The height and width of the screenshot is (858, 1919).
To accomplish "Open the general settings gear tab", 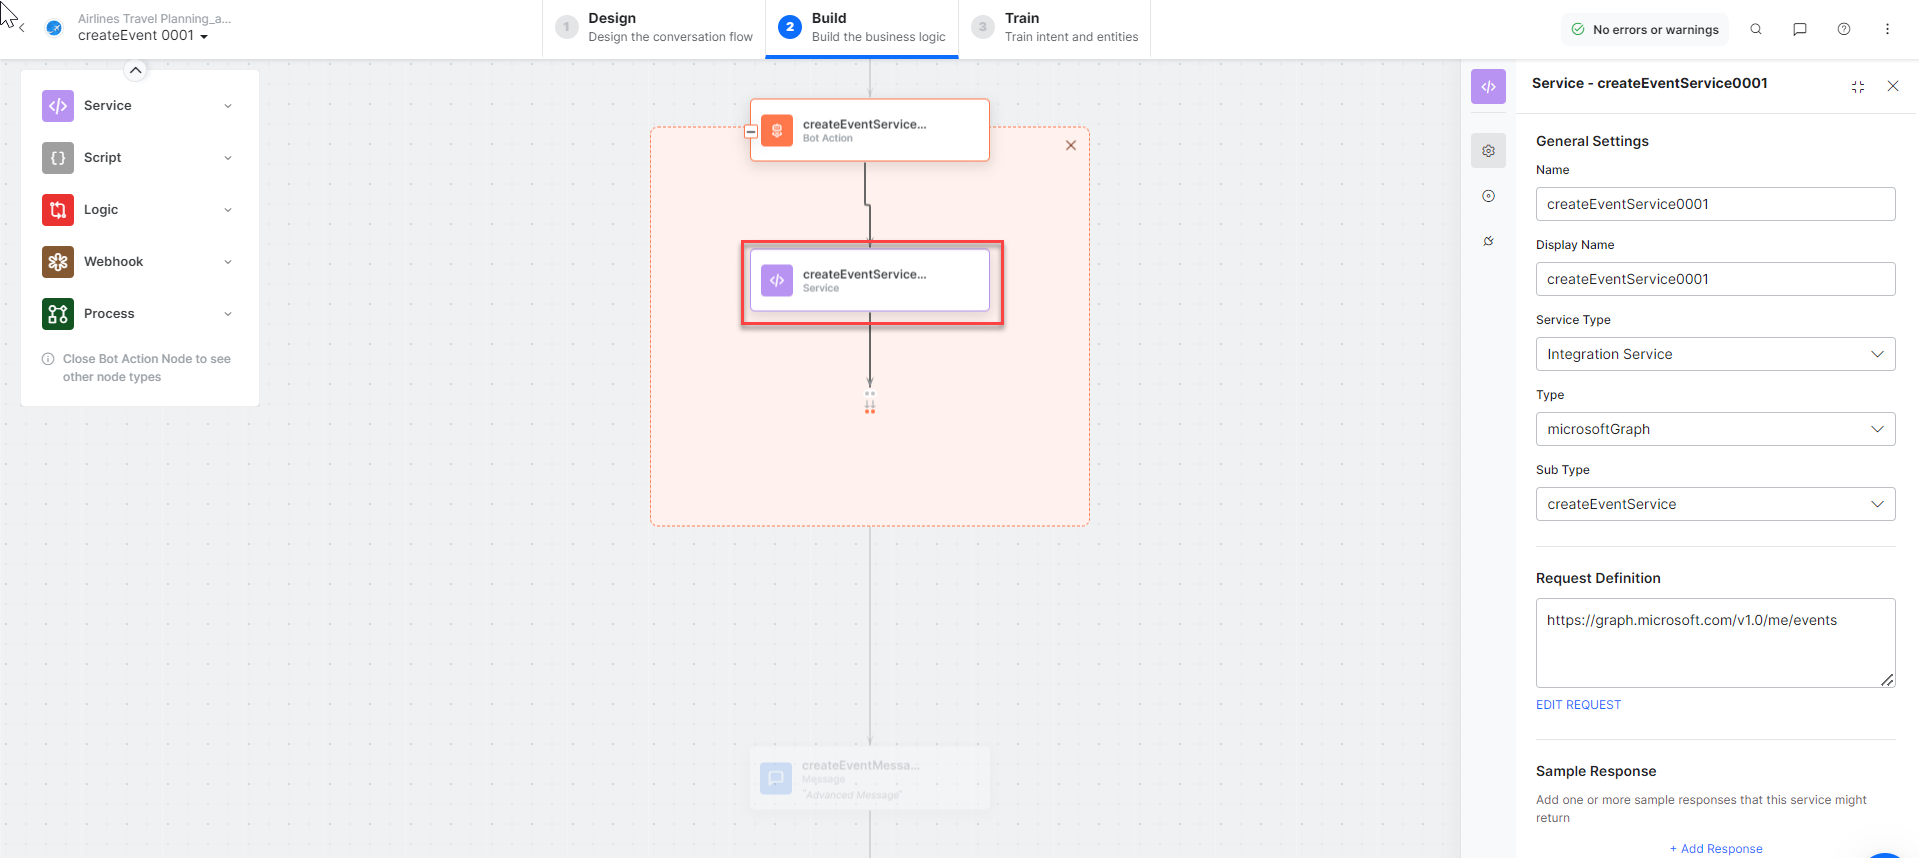I will (x=1488, y=151).
